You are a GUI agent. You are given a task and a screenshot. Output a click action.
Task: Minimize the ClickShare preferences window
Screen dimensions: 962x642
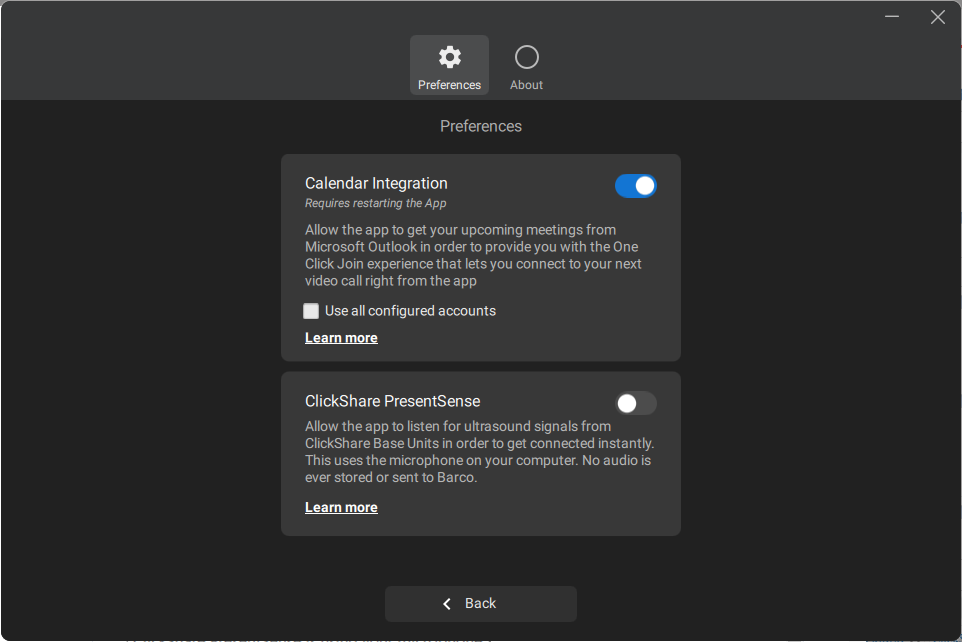click(x=892, y=17)
